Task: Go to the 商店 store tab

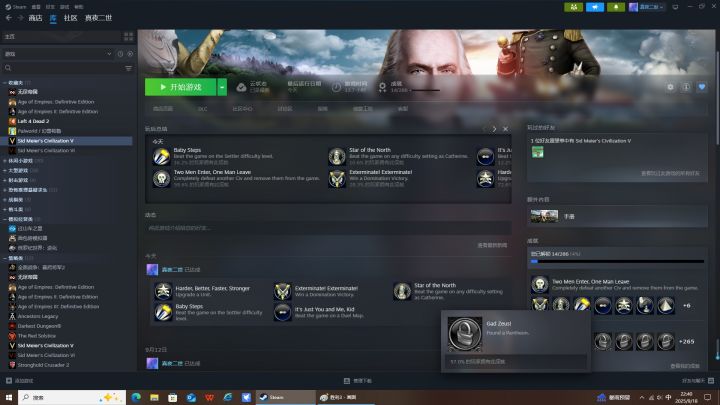Action: click(x=35, y=18)
